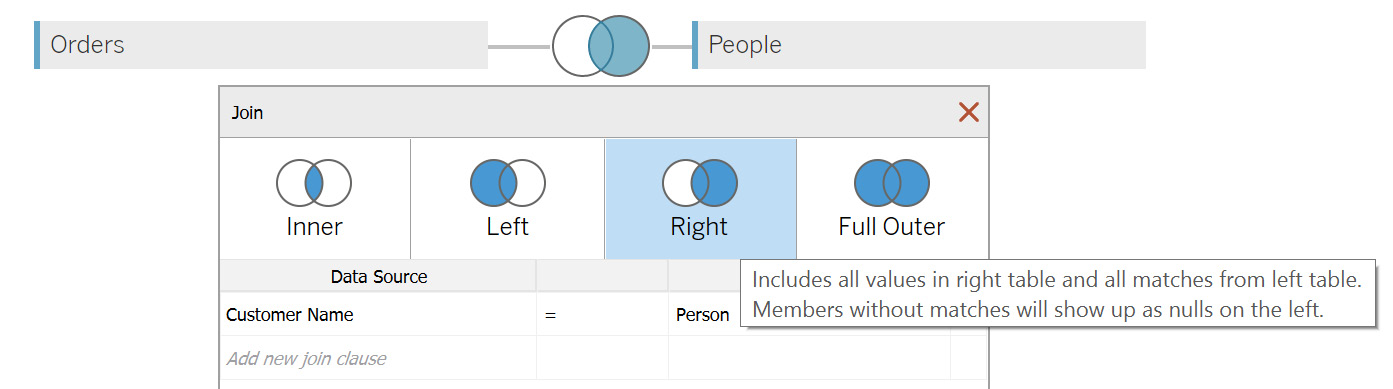This screenshot has width=1393, height=389.
Task: Click the "Full Outer" join type label
Action: tap(892, 227)
